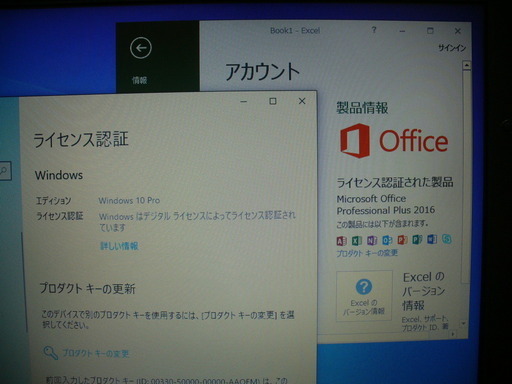Click the Publisher app icon under Office products
Viewport: 512px width, 384px height.
tap(417, 239)
